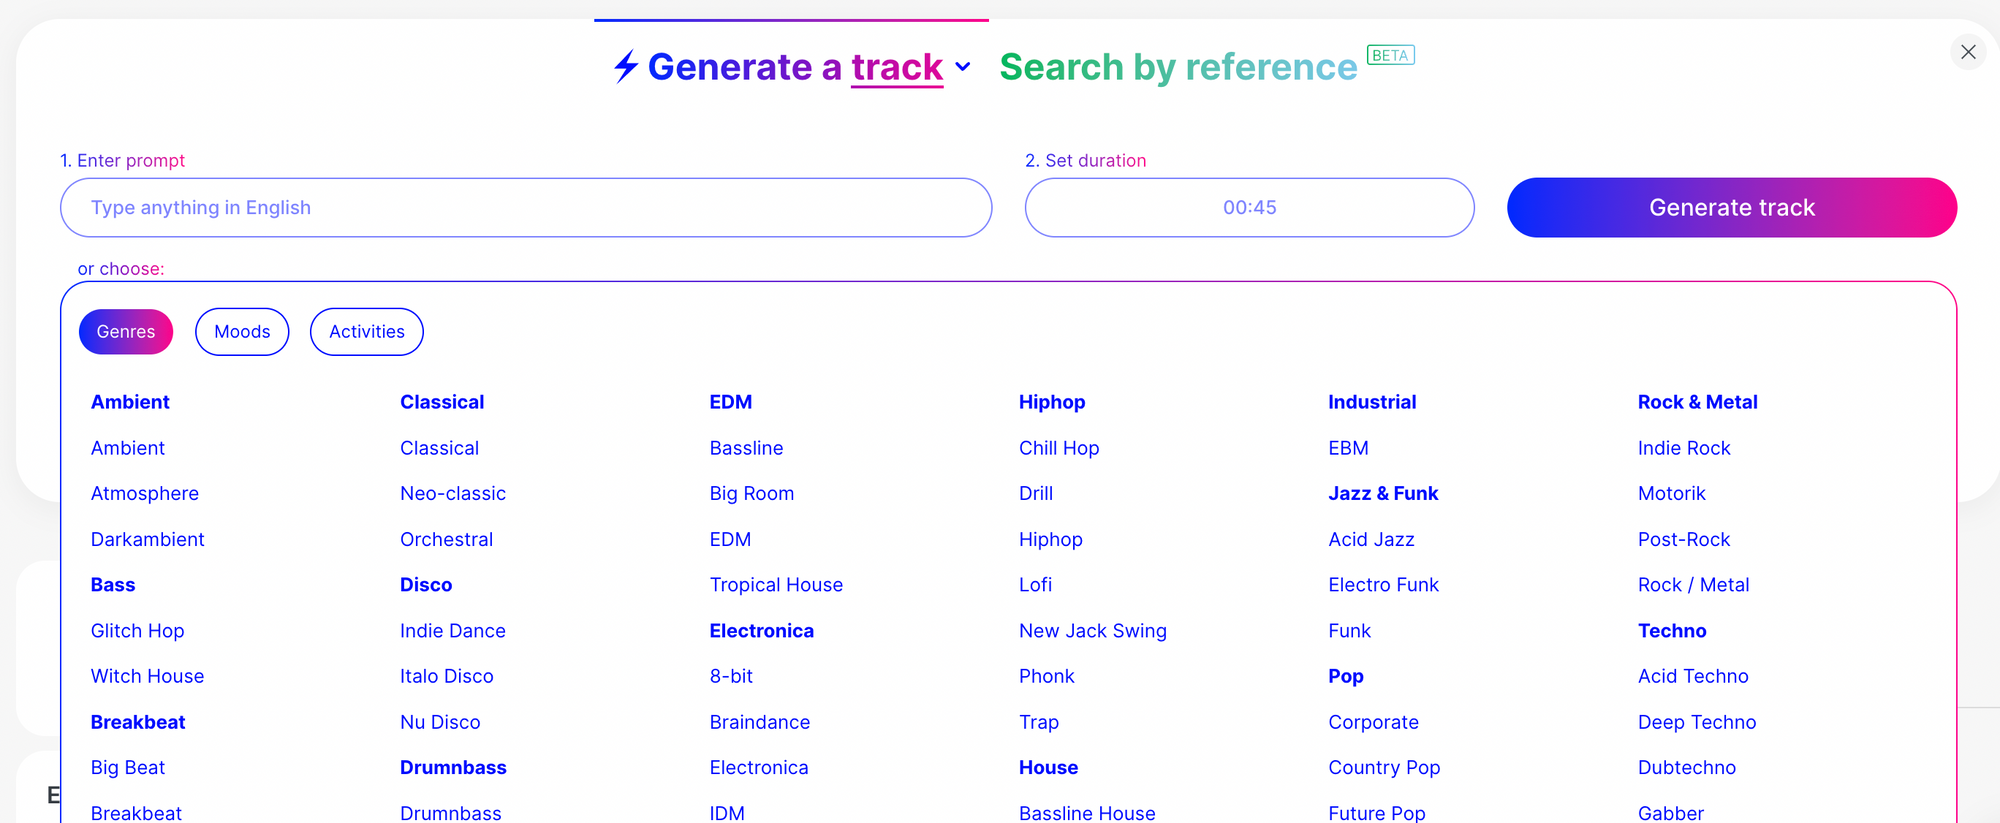
Task: Select the Big Room genre
Action: (752, 494)
